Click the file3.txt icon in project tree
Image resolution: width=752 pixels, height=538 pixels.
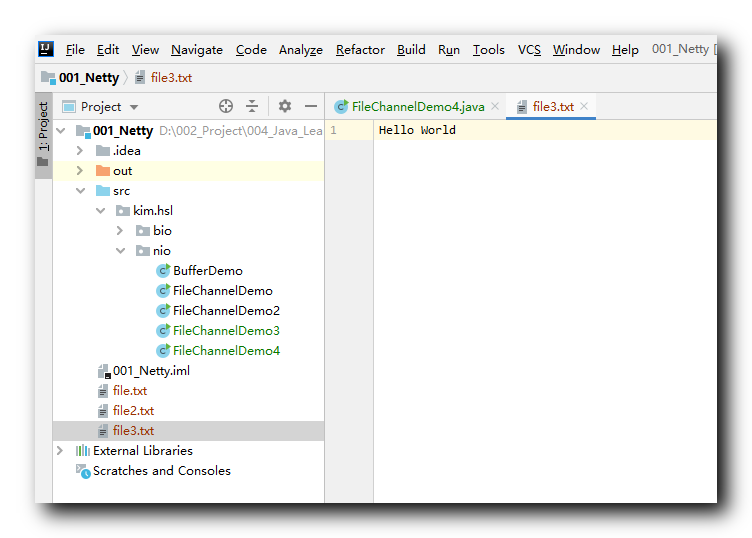[x=103, y=431]
